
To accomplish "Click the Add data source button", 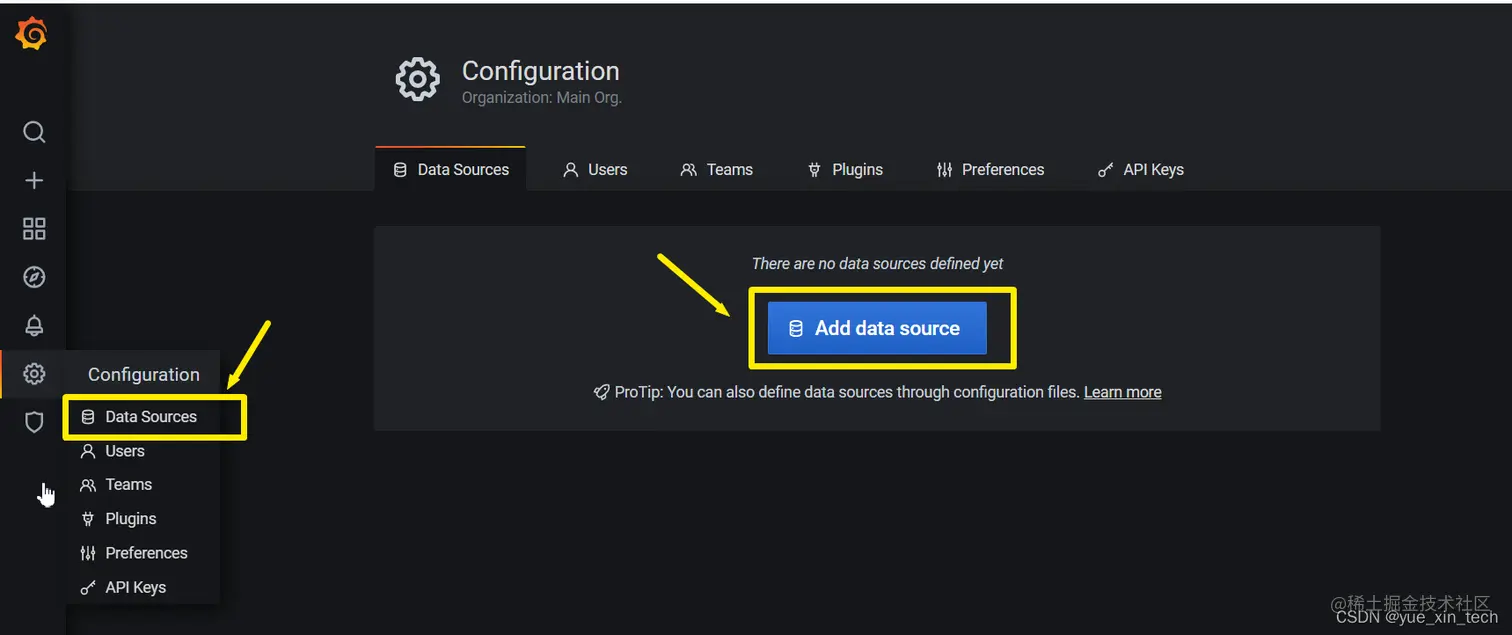I will pos(876,327).
